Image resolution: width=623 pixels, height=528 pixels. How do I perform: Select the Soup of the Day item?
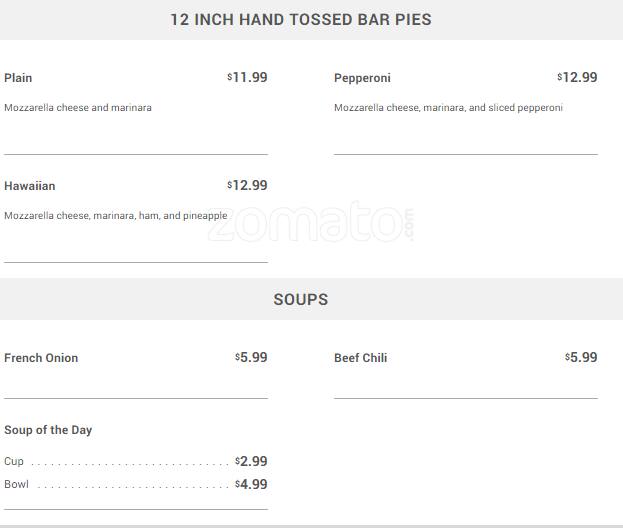point(48,430)
